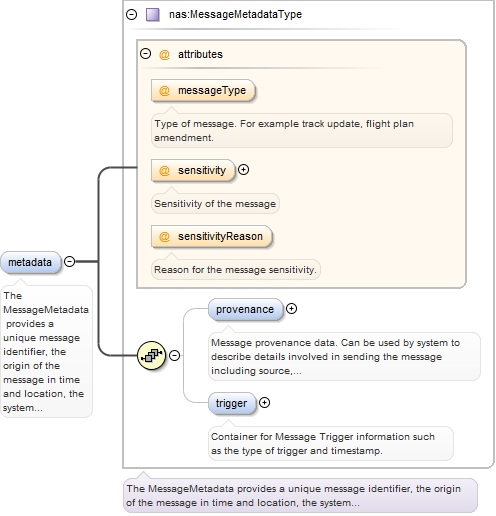The image size is (496, 516).
Task: Select the trigger element node
Action: click(232, 403)
